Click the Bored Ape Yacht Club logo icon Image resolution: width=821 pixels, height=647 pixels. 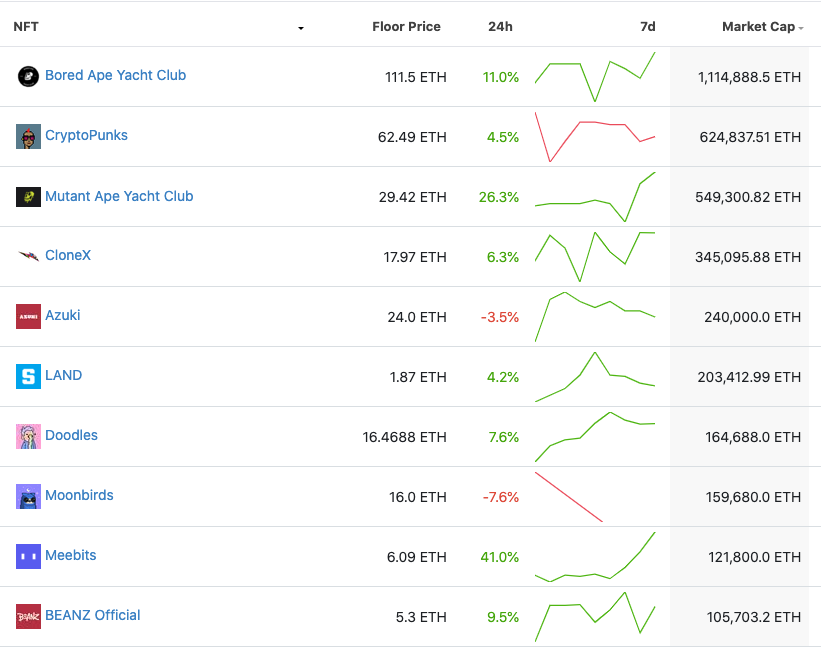[28, 76]
